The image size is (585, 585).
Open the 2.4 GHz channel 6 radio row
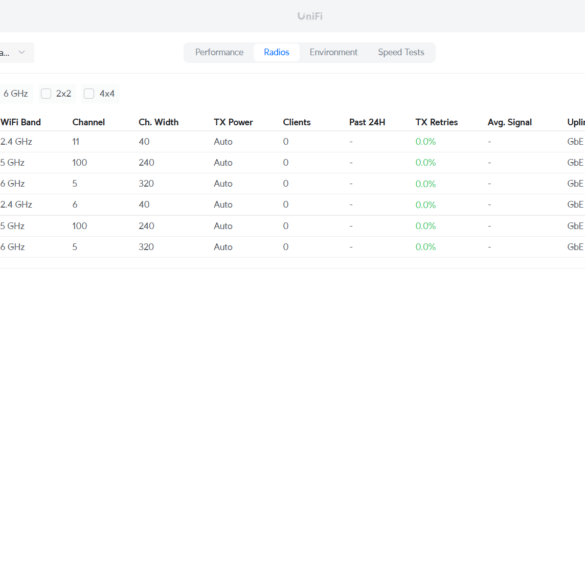292,204
